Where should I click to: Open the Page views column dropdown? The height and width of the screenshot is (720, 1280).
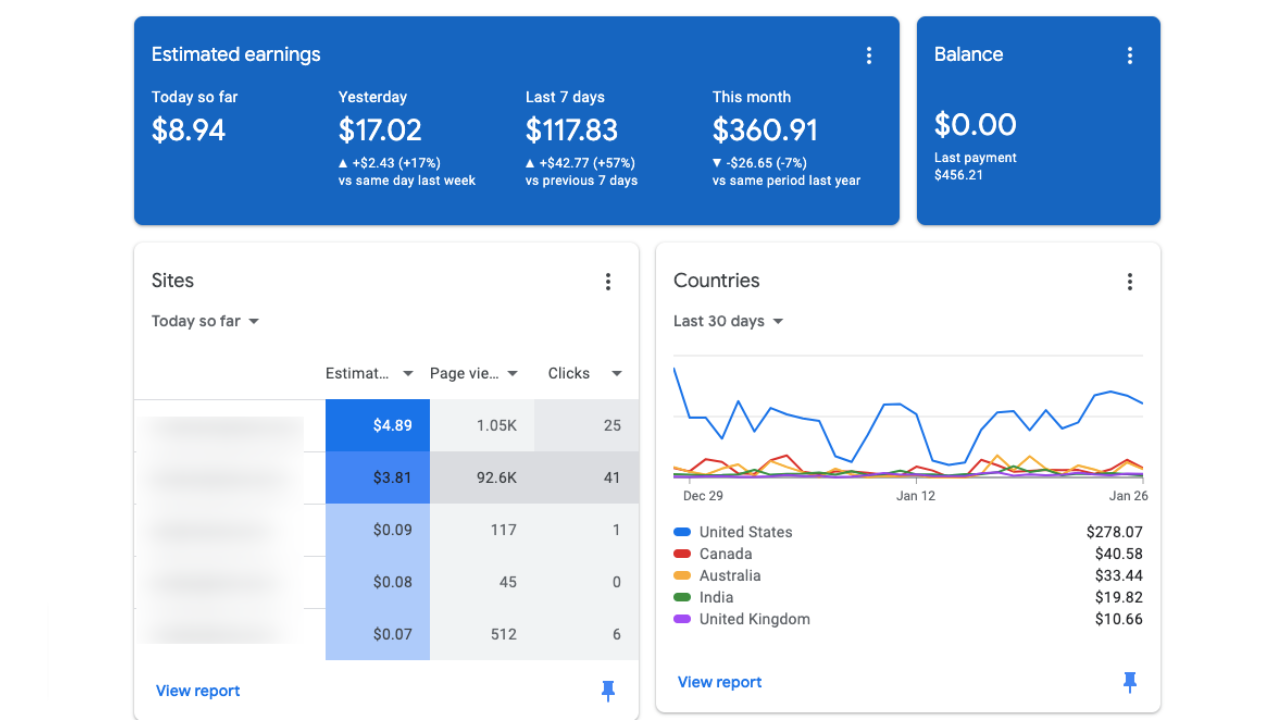click(512, 373)
